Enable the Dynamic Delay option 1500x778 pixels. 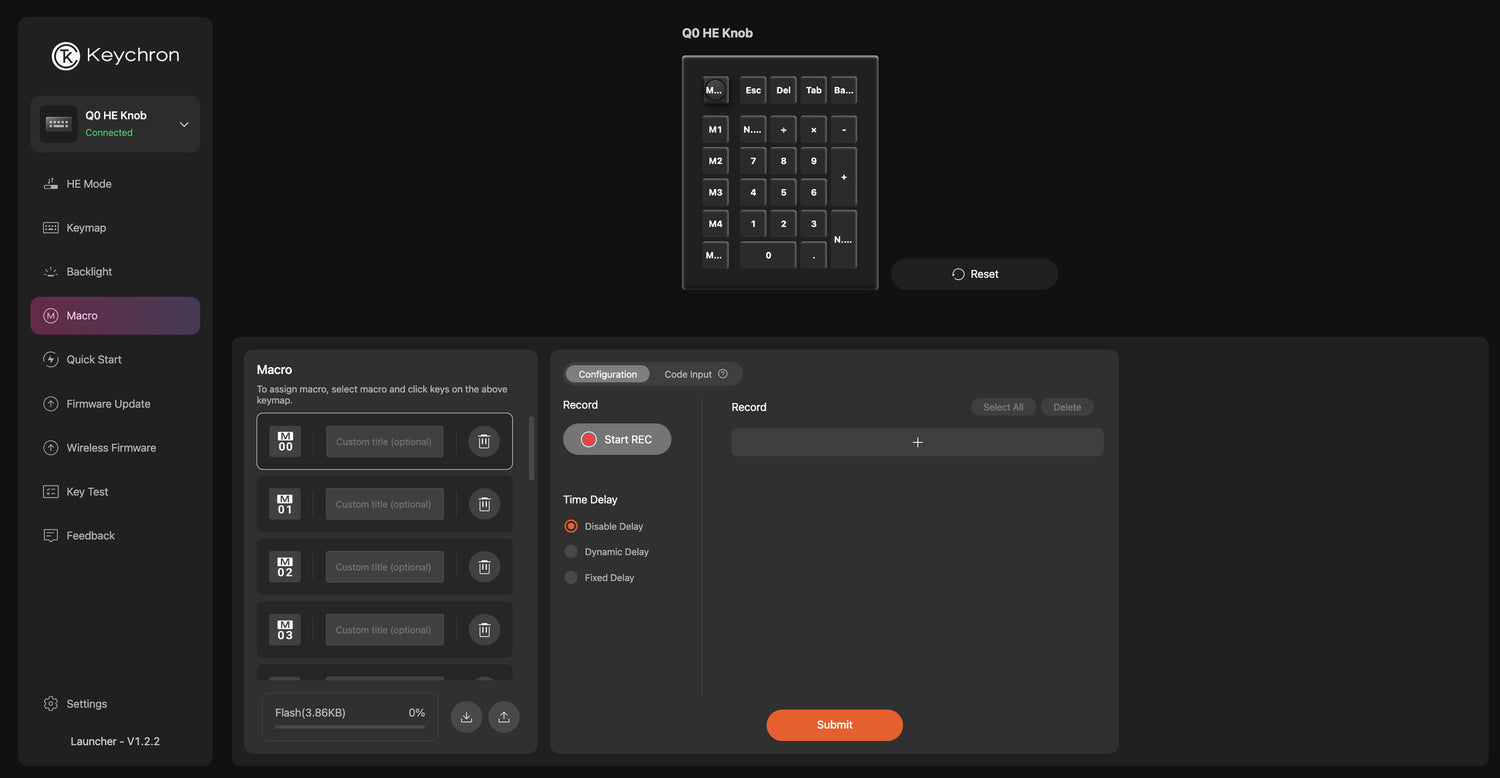pyautogui.click(x=571, y=552)
